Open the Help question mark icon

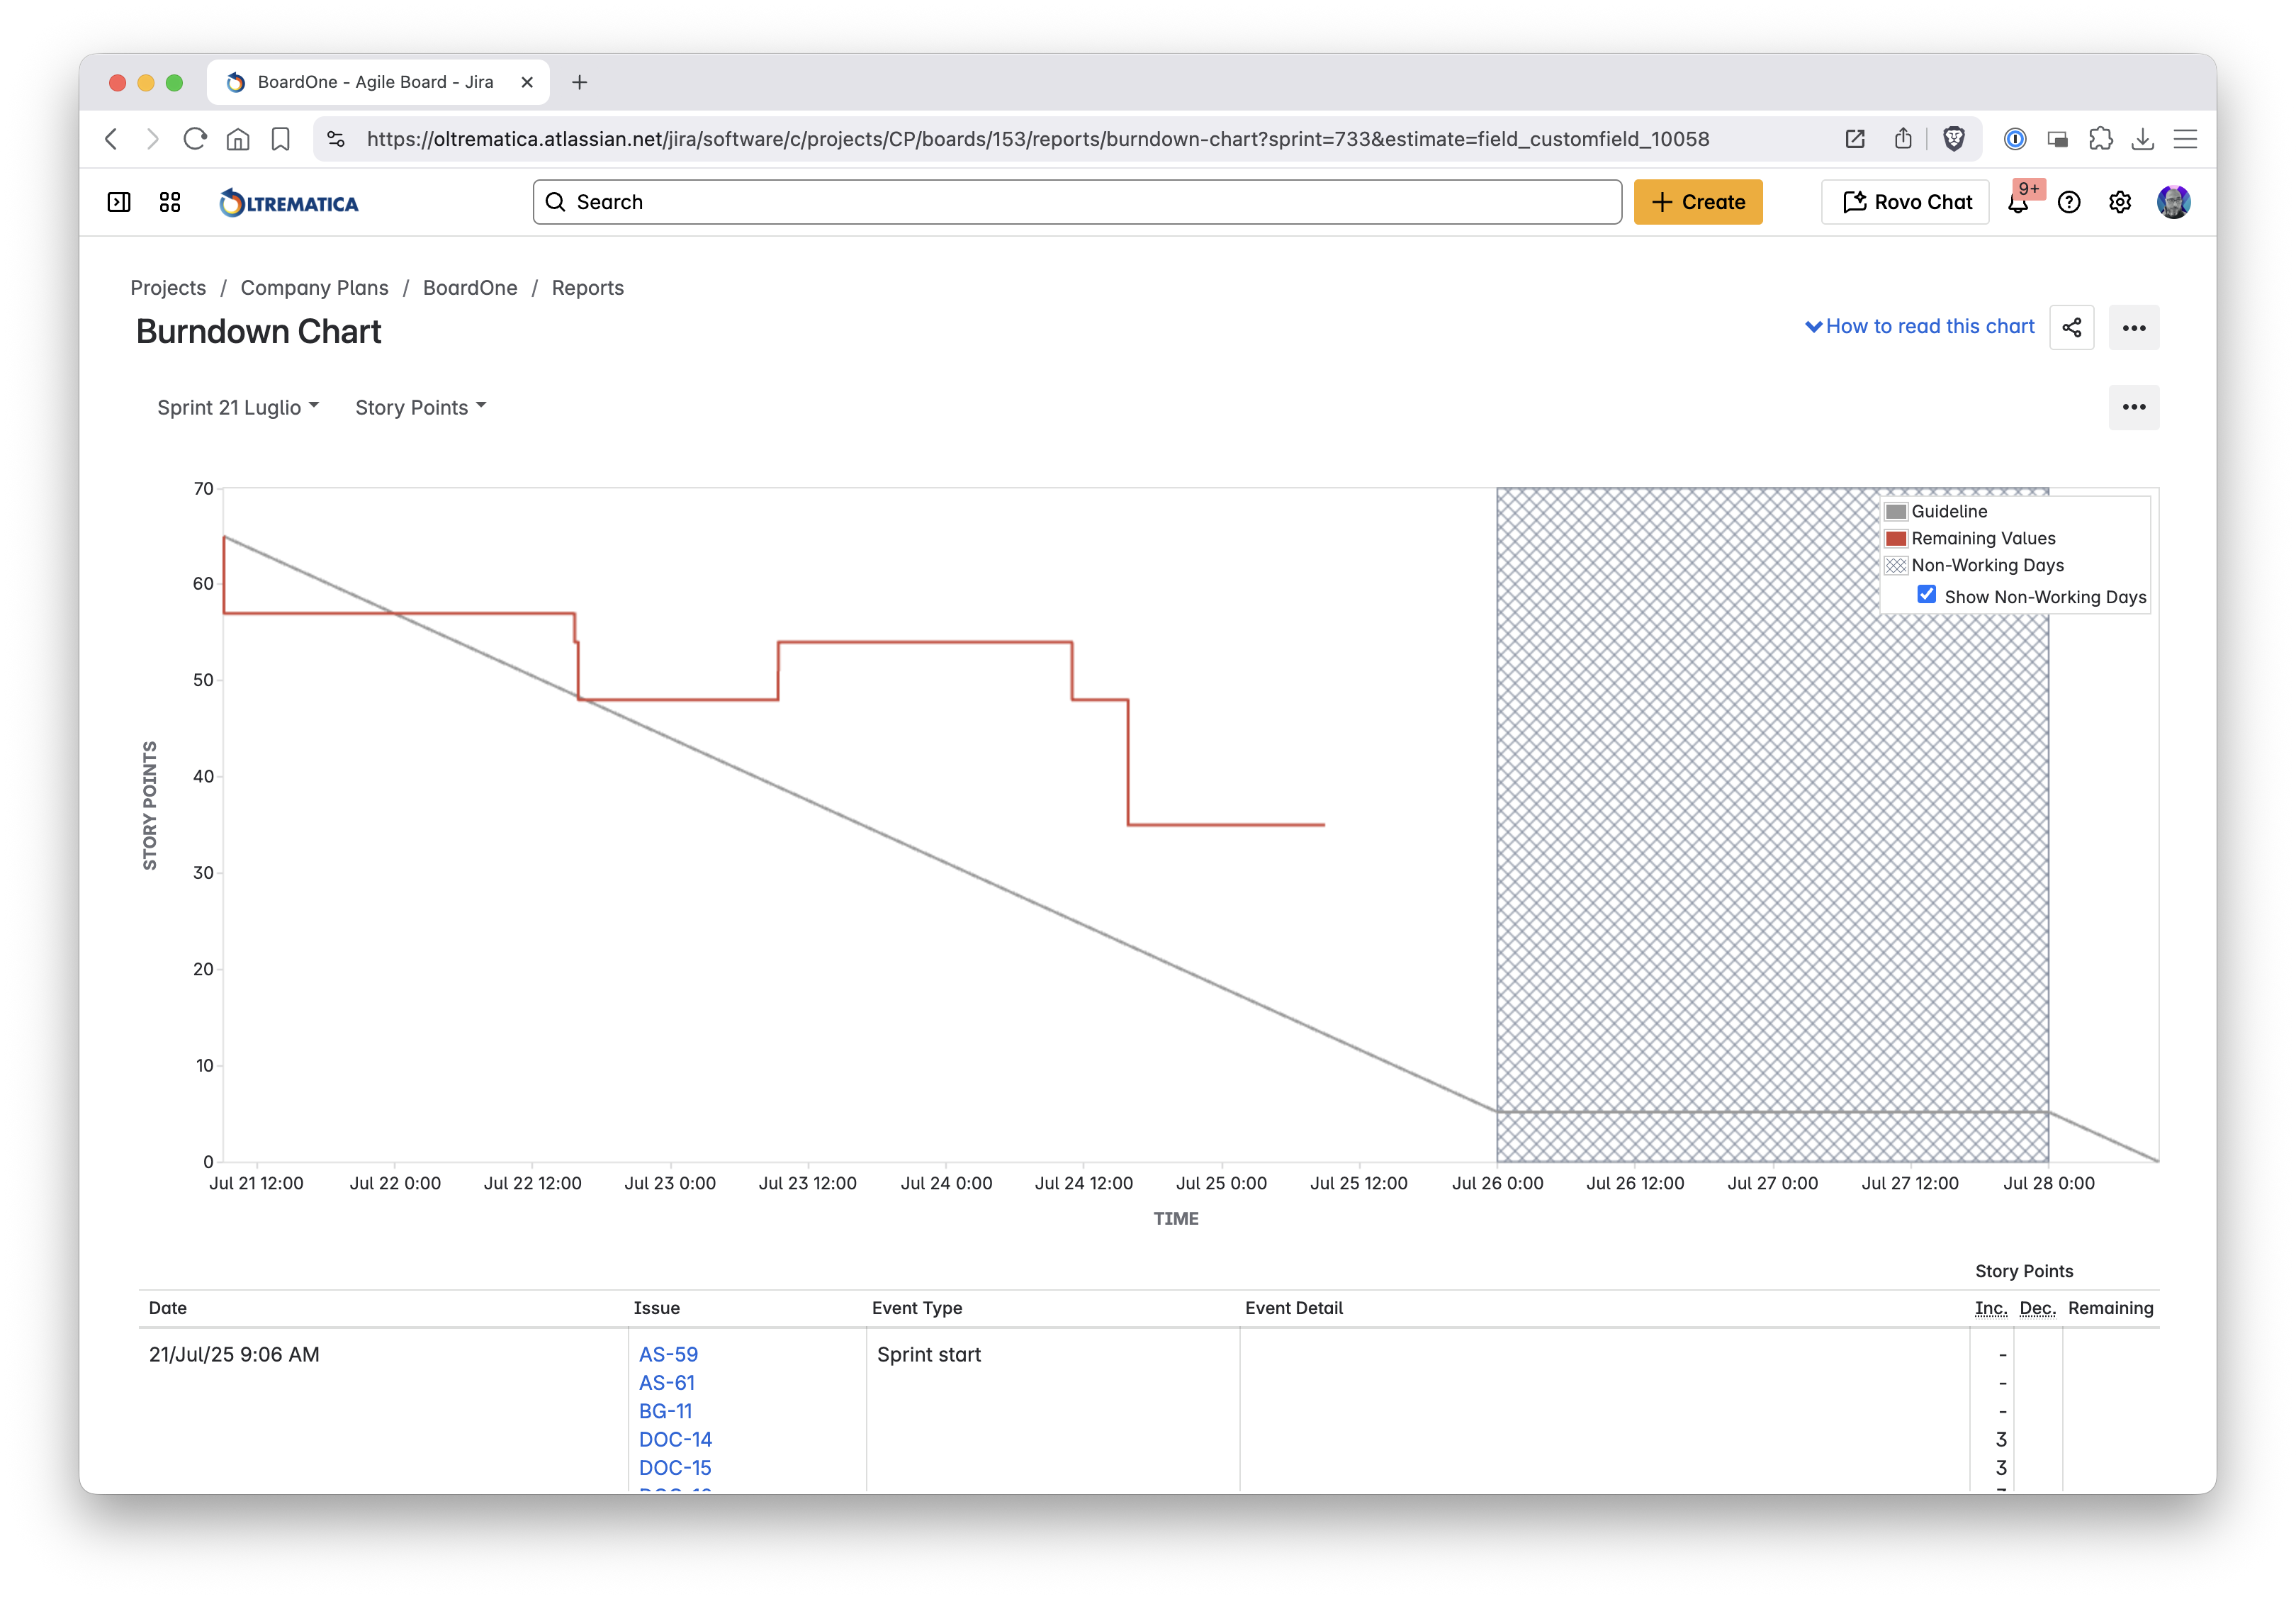(2071, 202)
